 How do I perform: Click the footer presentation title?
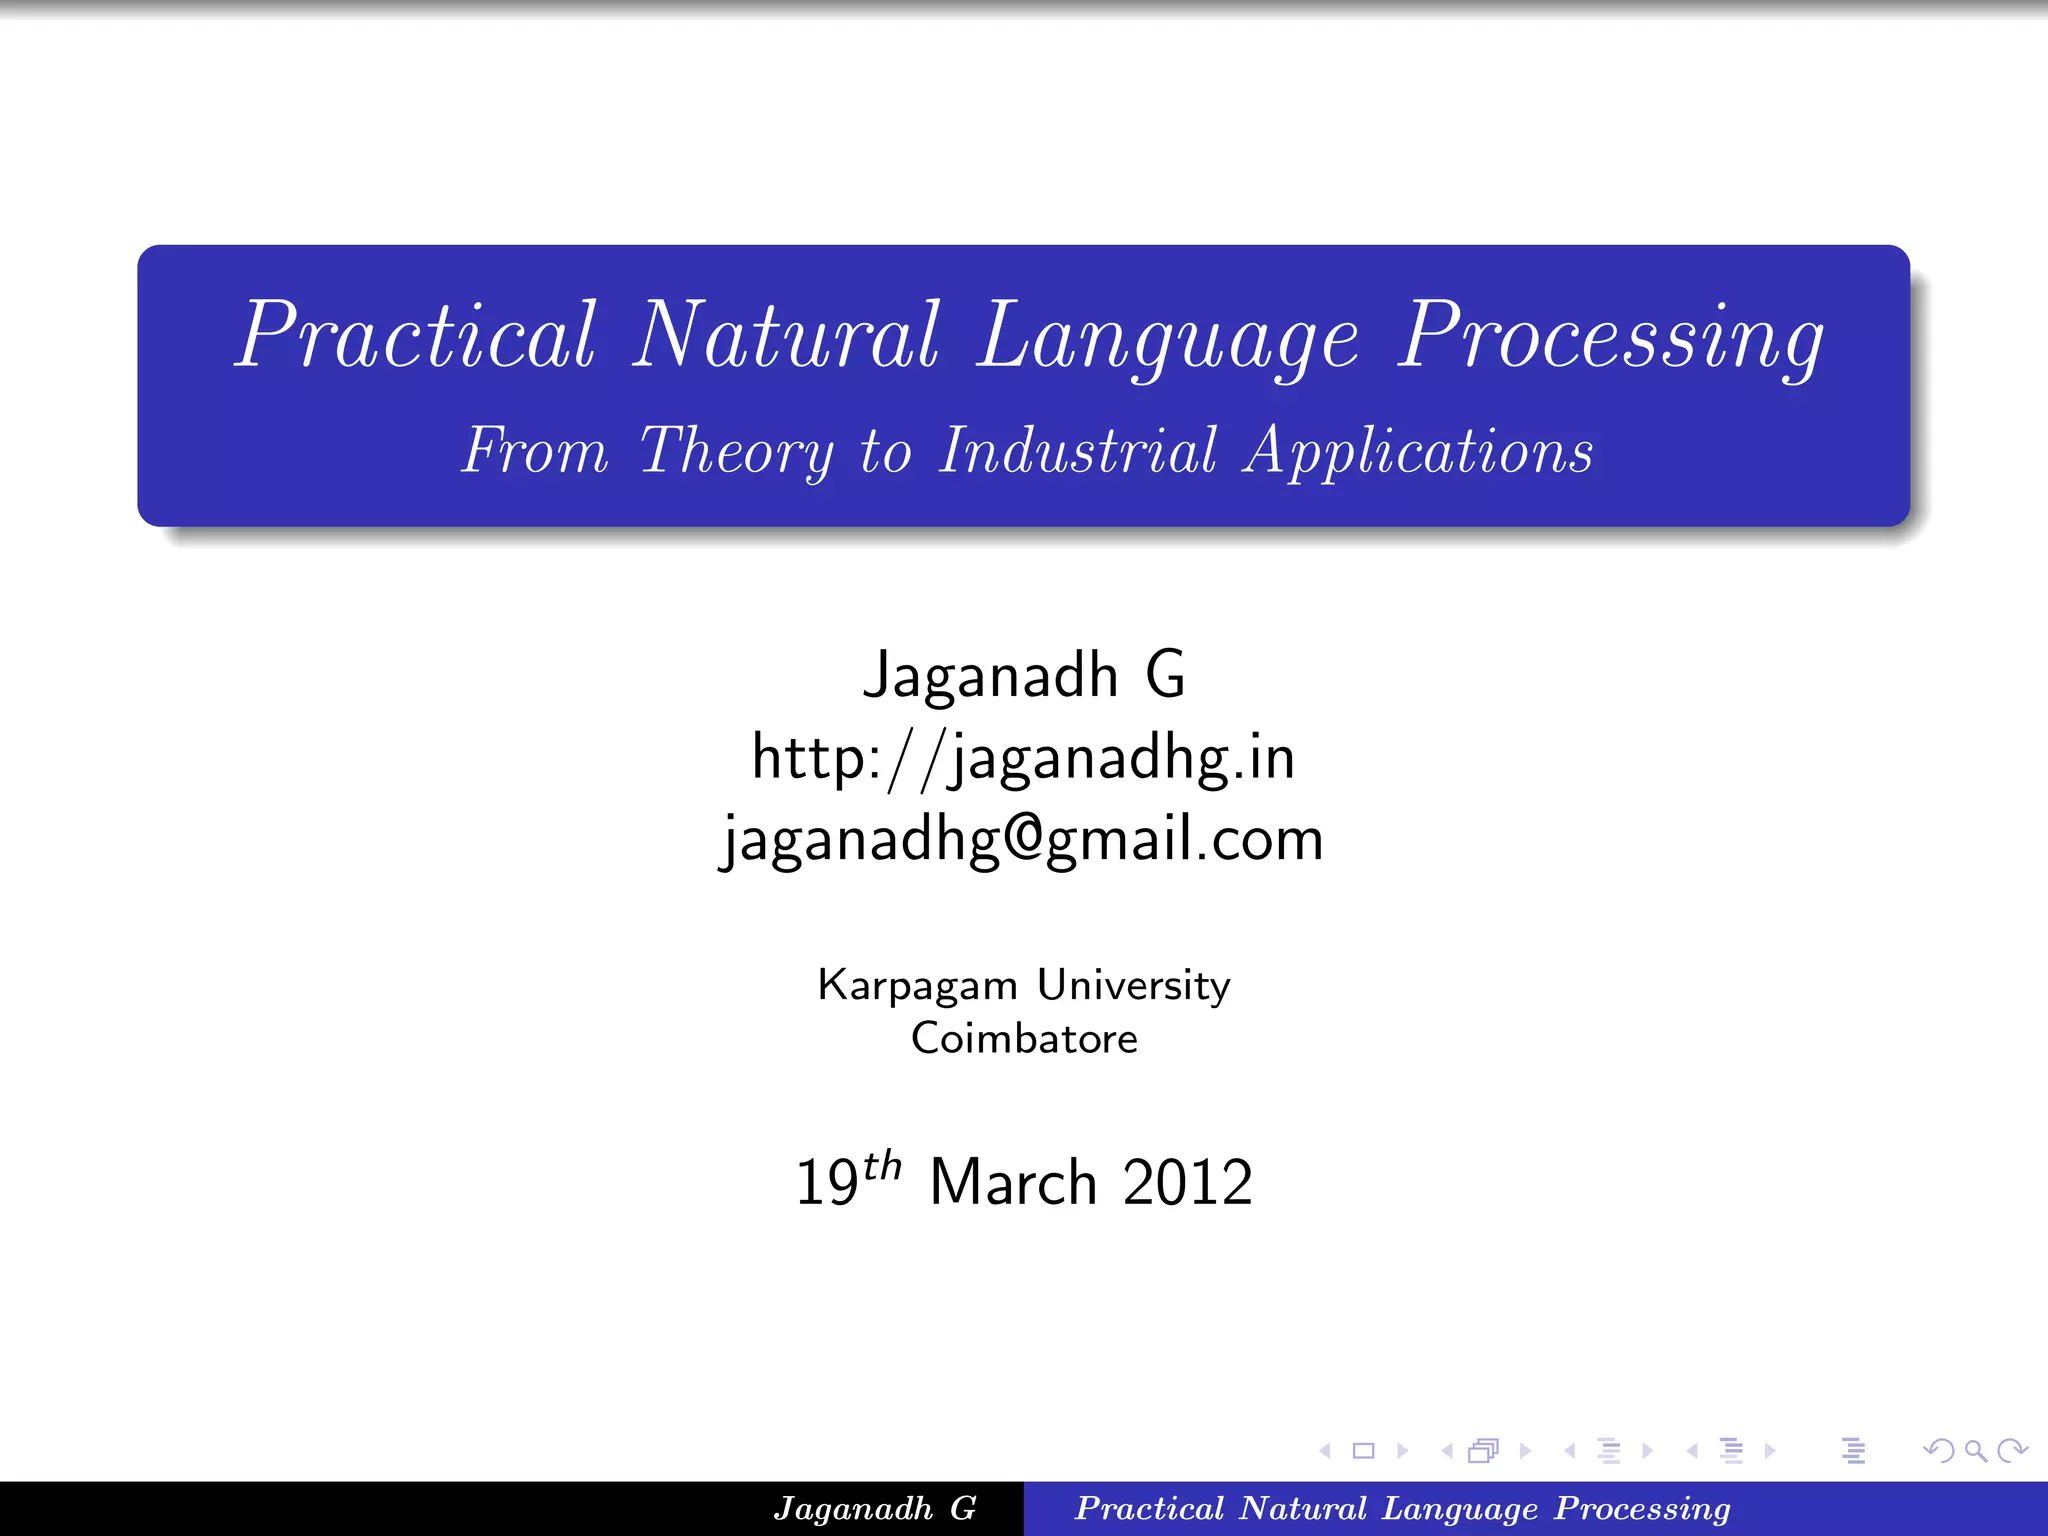click(x=1402, y=1508)
